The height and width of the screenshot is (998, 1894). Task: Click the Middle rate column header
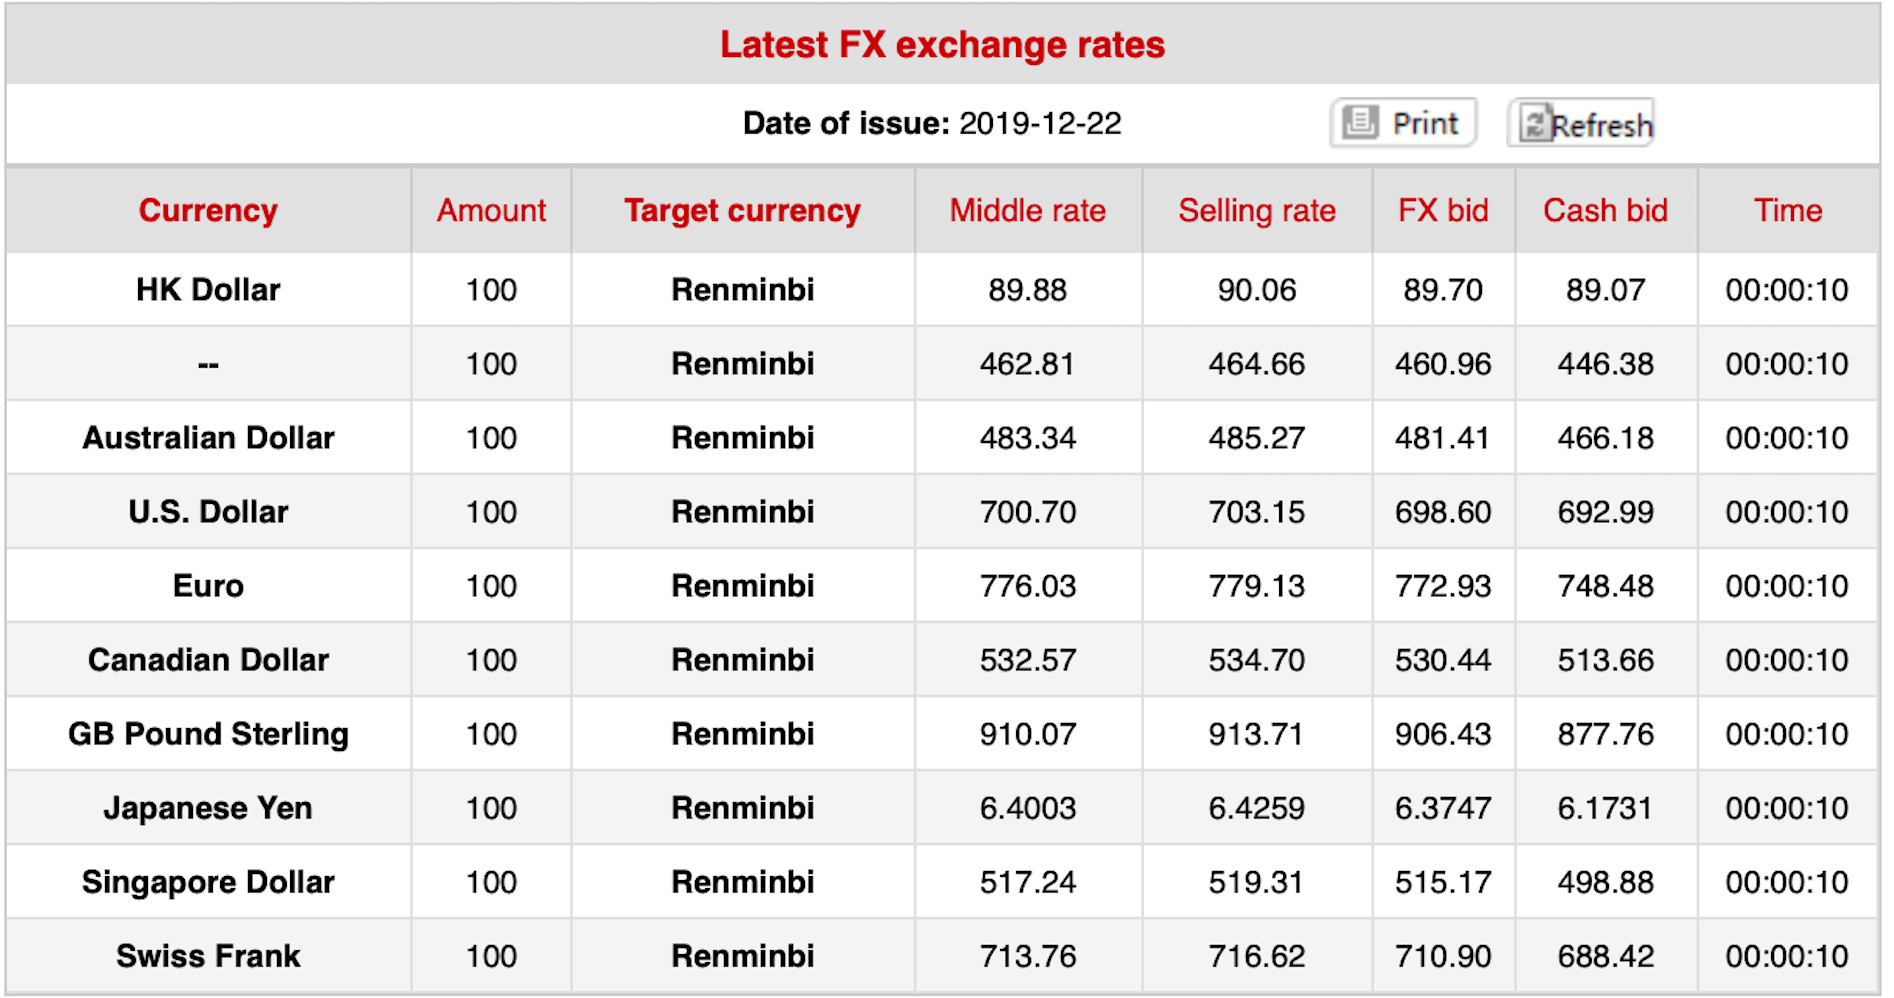coord(1027,210)
